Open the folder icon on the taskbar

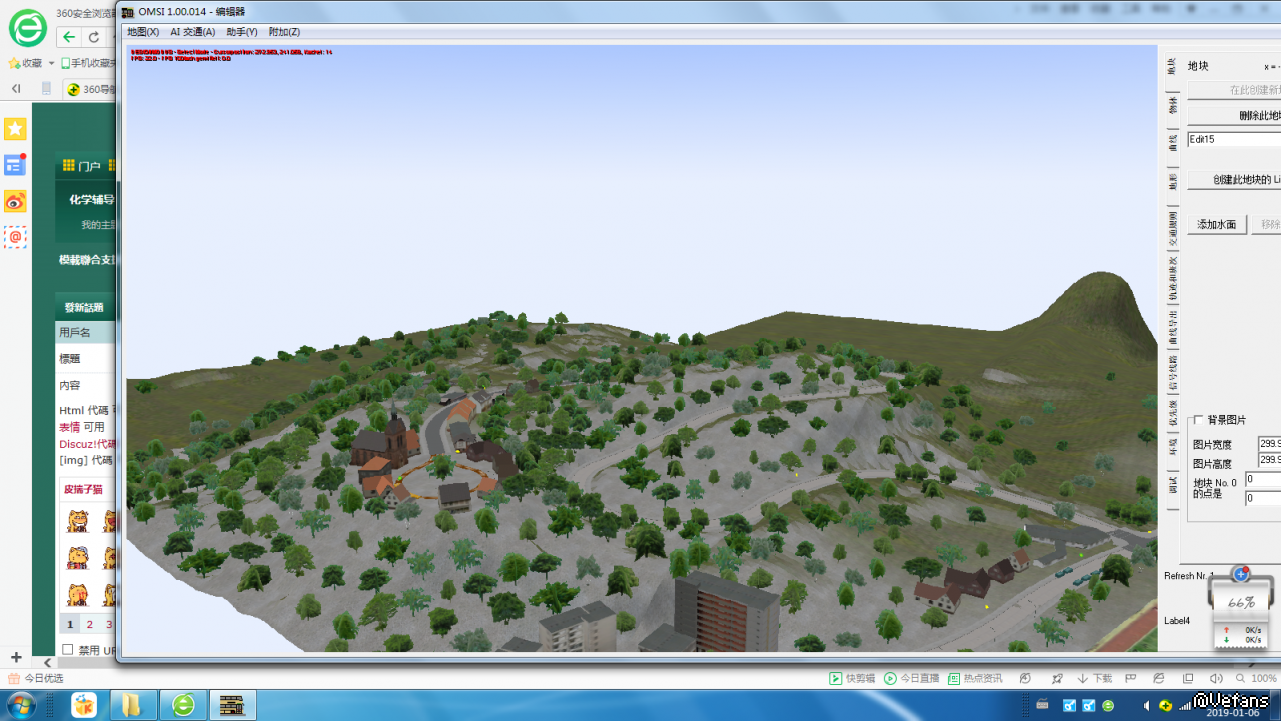pos(131,705)
